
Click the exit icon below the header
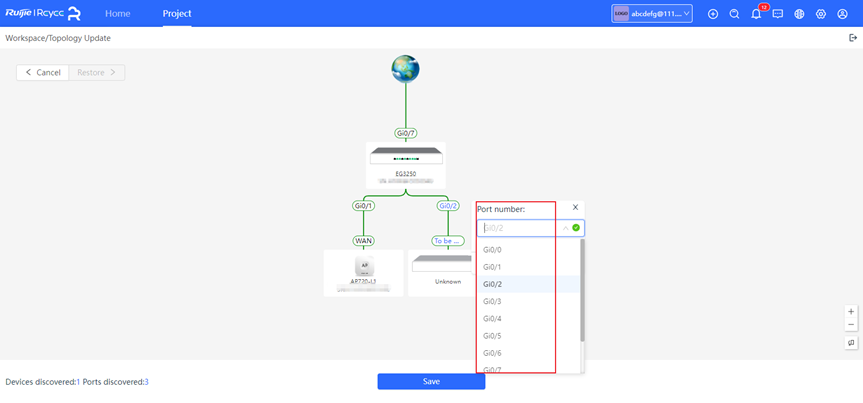853,38
